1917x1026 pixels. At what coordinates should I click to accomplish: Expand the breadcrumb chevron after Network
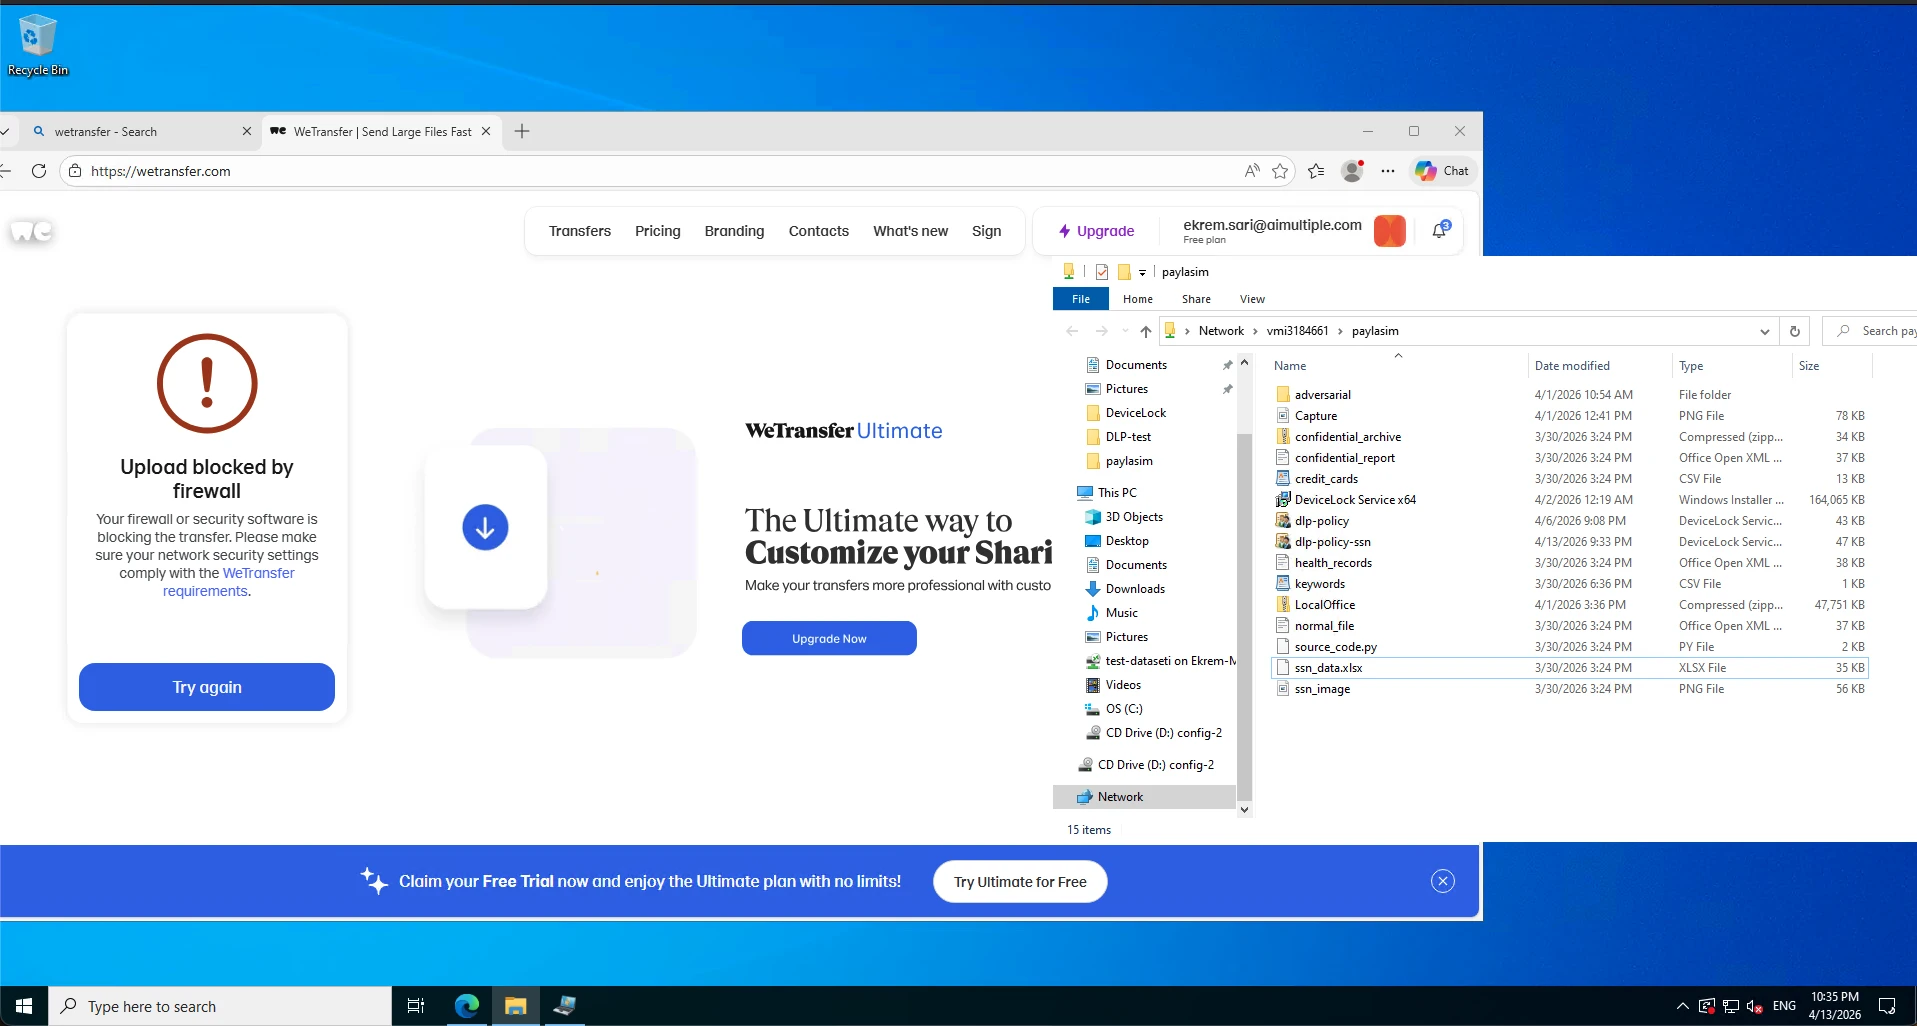point(1255,331)
